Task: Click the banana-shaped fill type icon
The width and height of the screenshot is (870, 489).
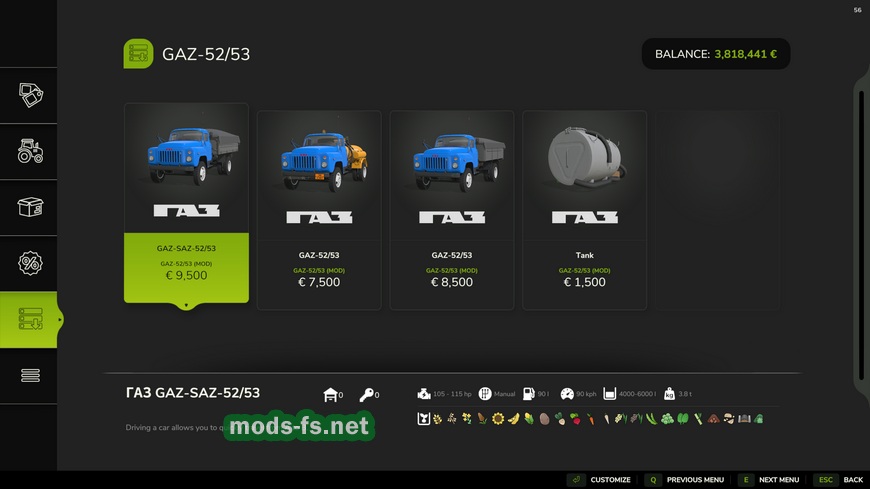Action: pyautogui.click(x=513, y=419)
